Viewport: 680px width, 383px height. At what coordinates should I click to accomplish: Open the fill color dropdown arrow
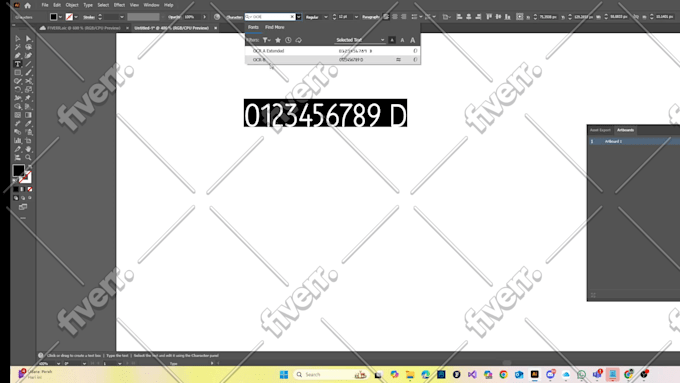pyautogui.click(x=60, y=17)
